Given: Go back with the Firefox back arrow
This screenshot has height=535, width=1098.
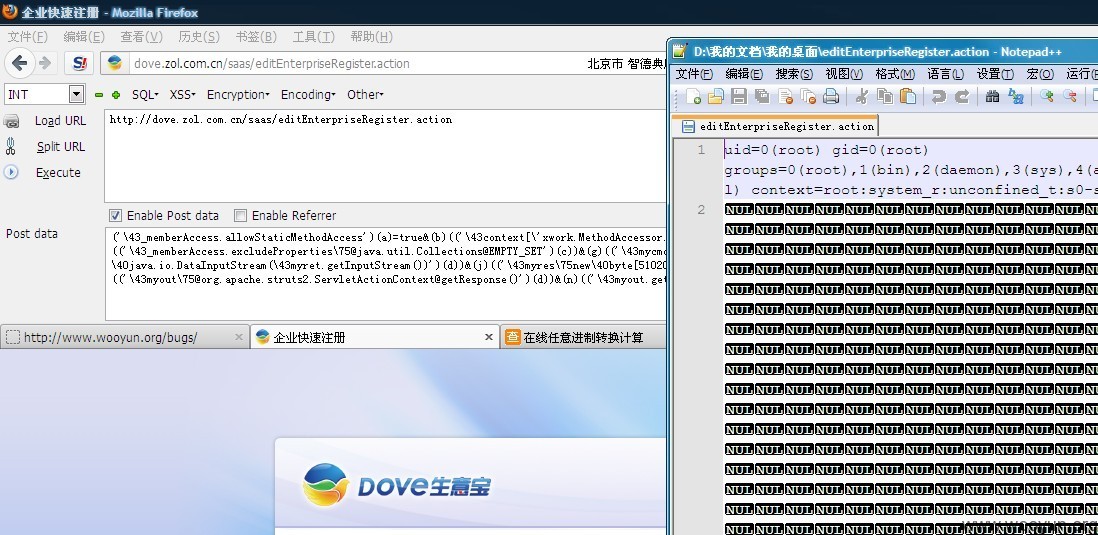Looking at the screenshot, I should (19, 63).
